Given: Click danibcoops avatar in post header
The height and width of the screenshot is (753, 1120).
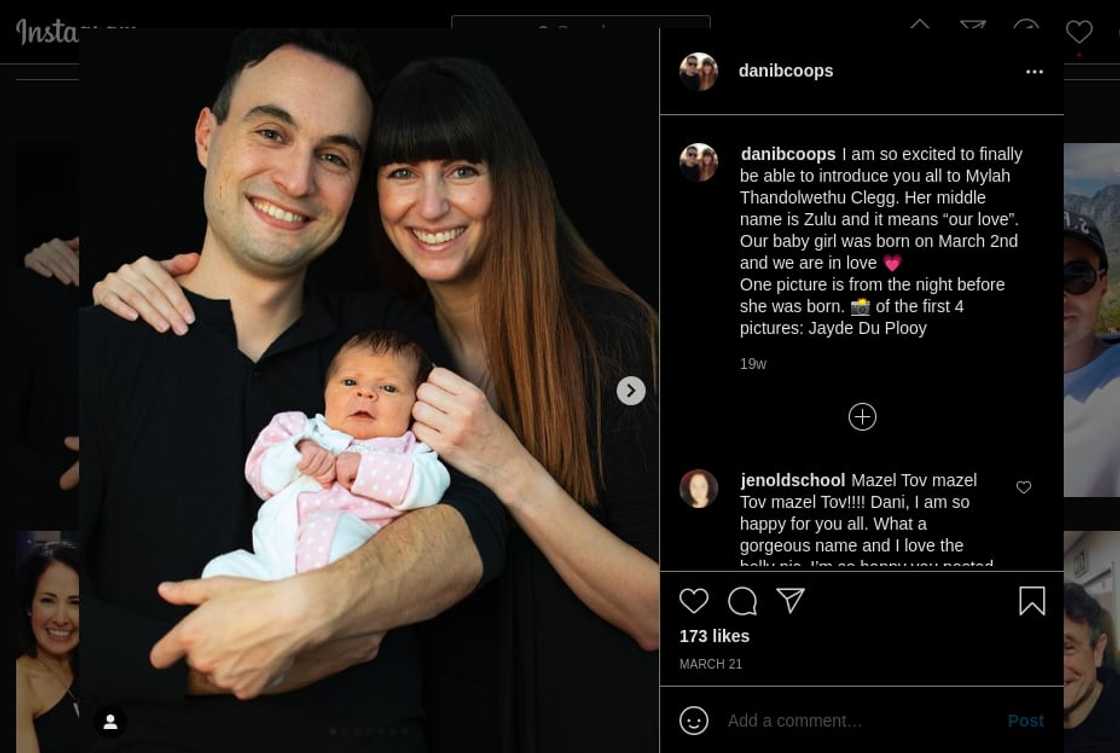Looking at the screenshot, I should [699, 71].
